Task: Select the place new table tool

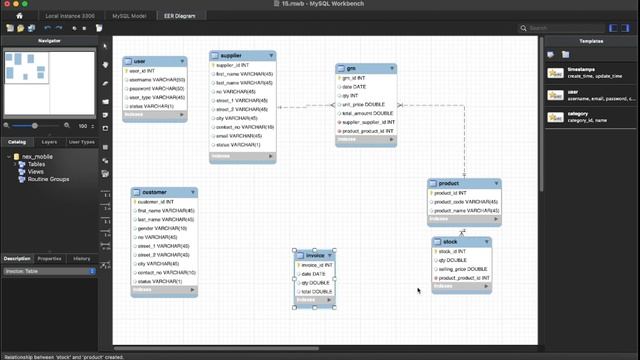Action: coord(105,147)
